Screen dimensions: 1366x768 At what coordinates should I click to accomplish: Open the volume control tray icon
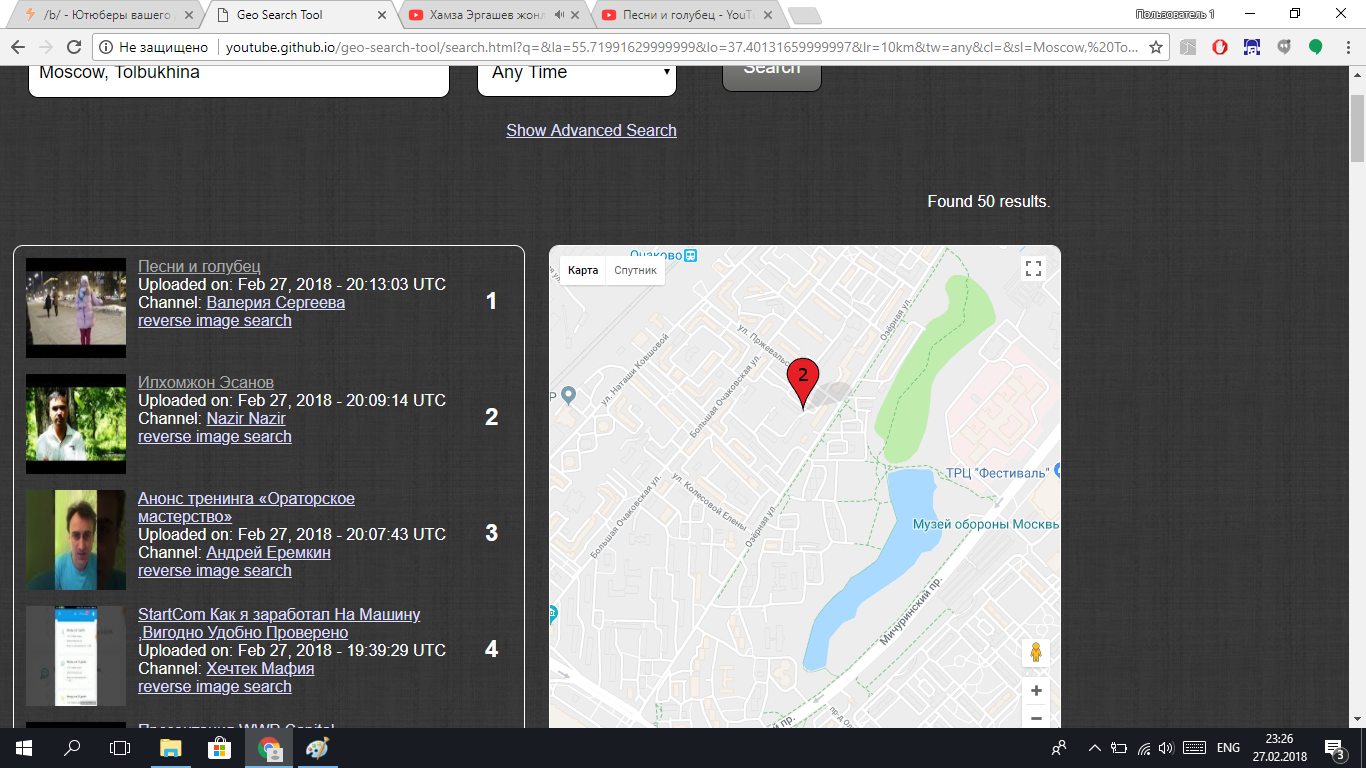click(1166, 748)
